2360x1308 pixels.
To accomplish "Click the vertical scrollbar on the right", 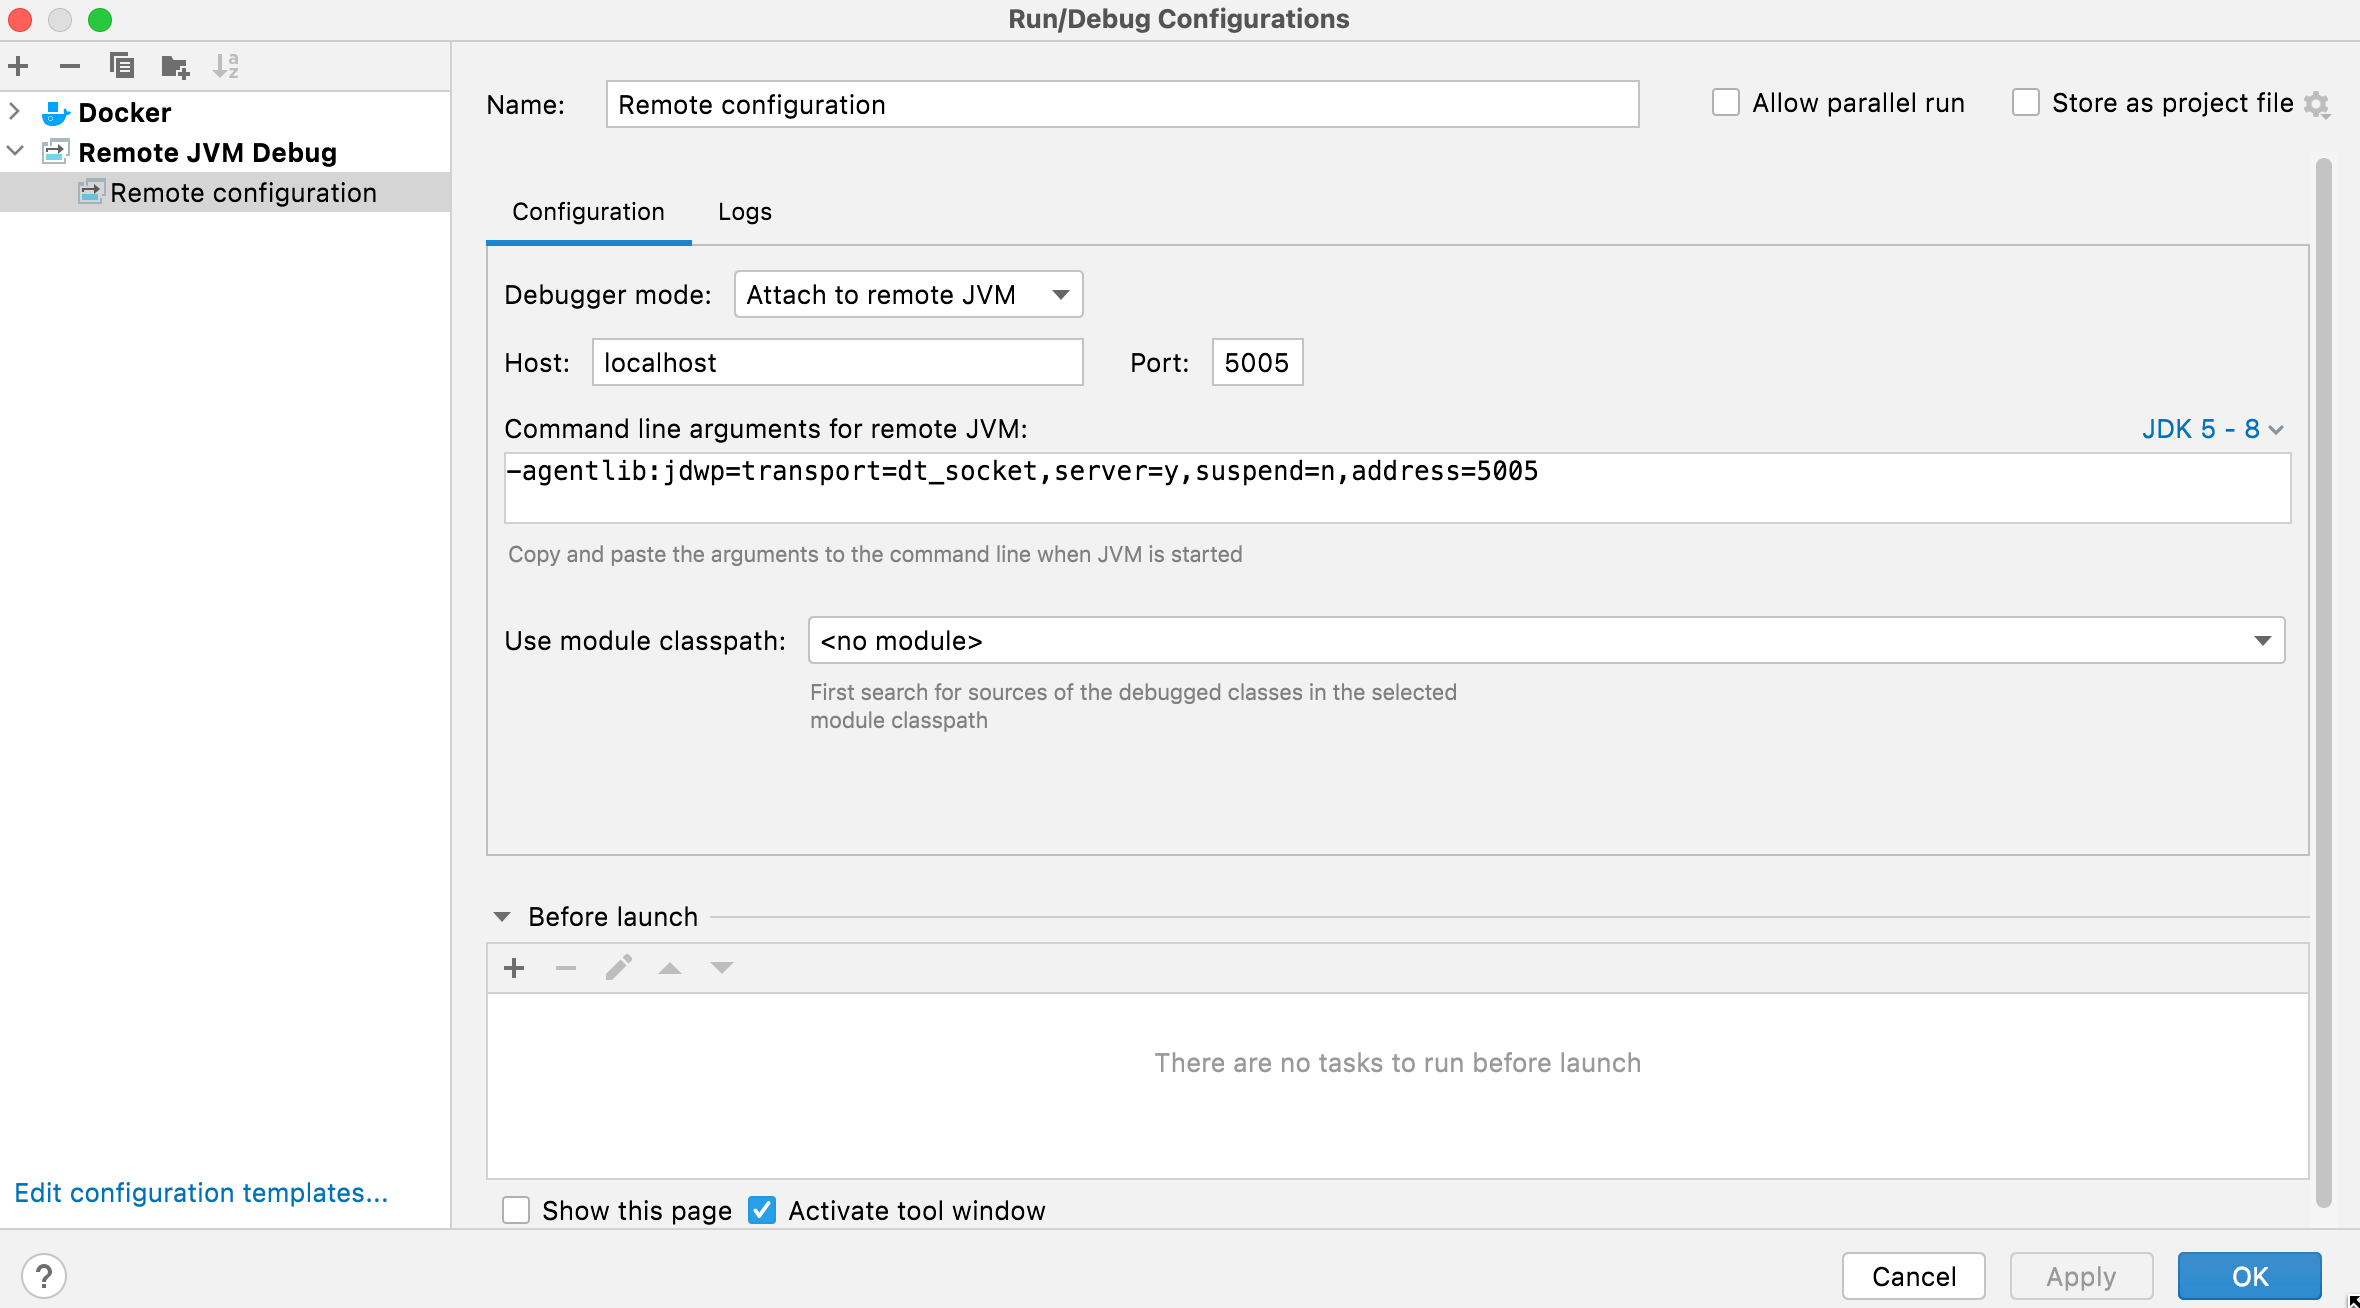I will (2323, 682).
